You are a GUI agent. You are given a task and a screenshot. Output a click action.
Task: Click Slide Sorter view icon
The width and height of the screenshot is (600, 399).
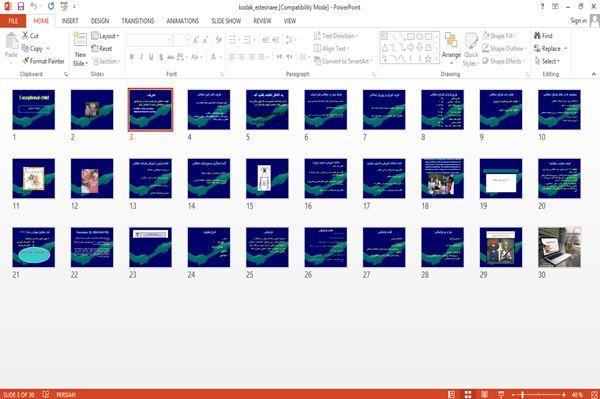pos(468,394)
